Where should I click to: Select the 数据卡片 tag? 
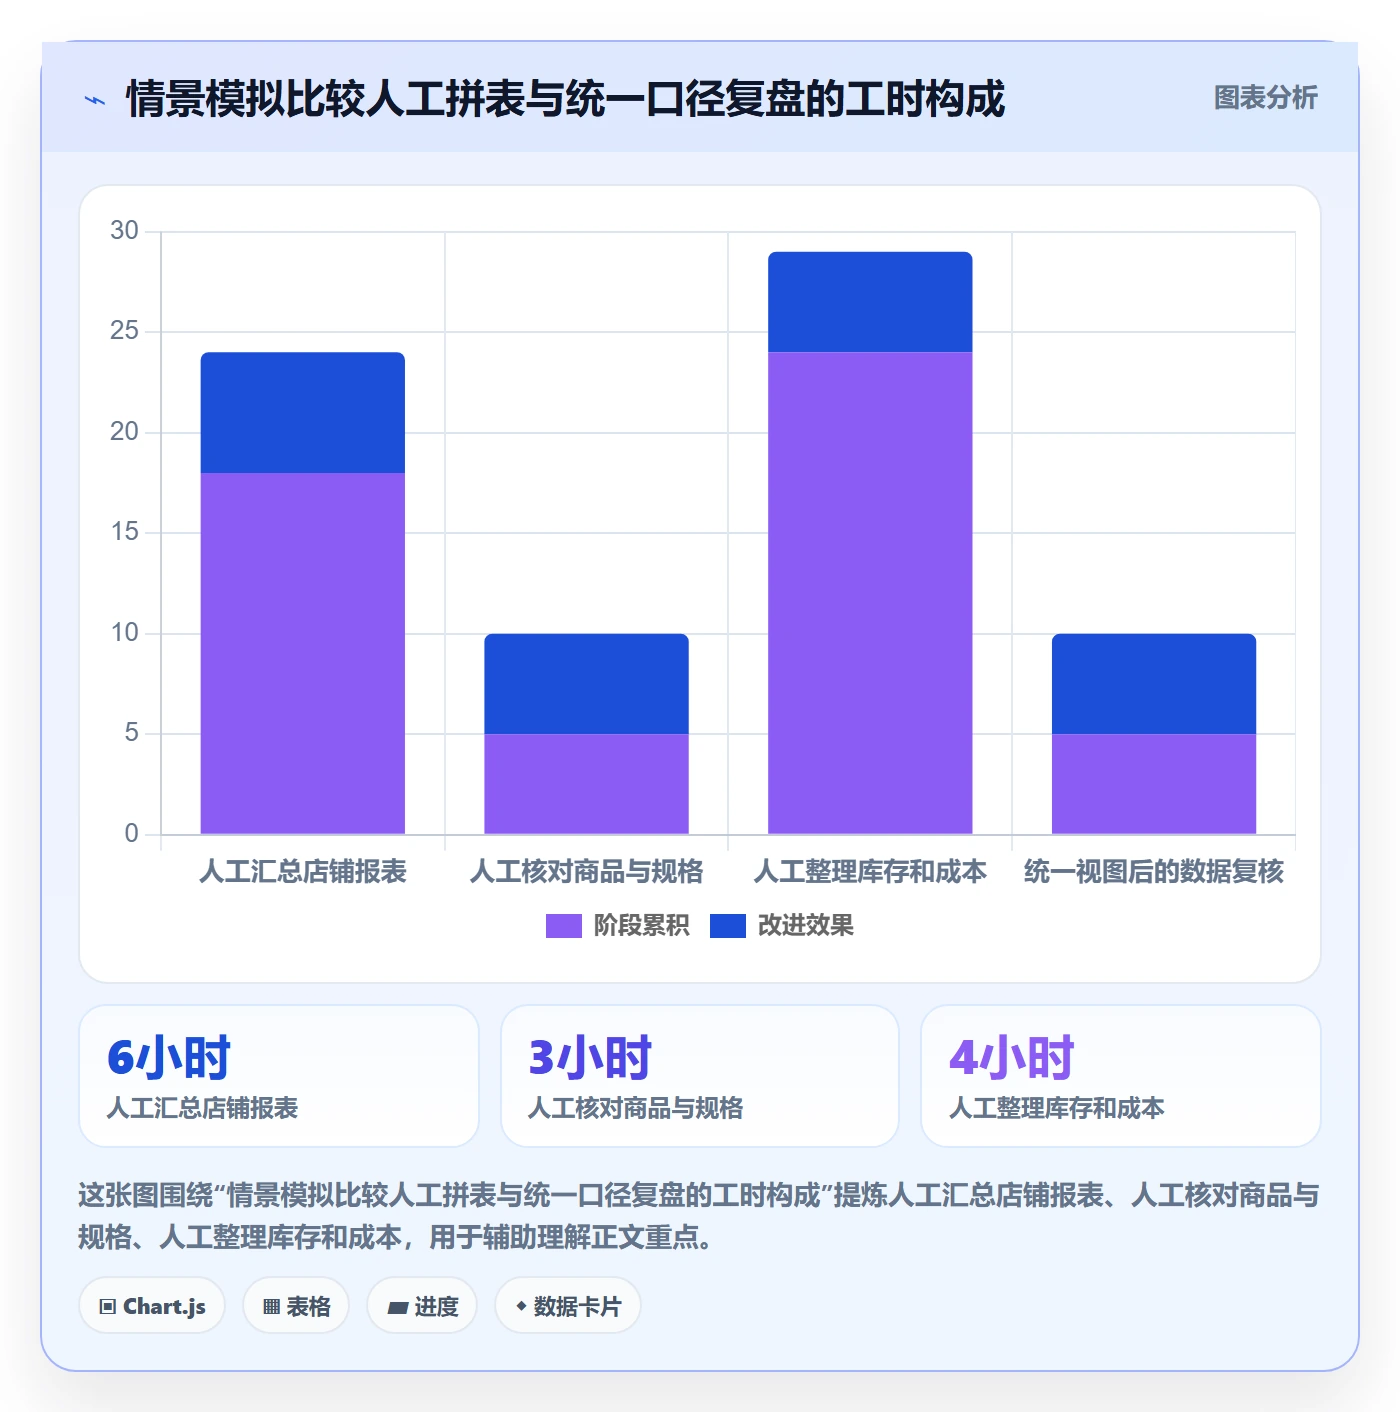point(568,1306)
